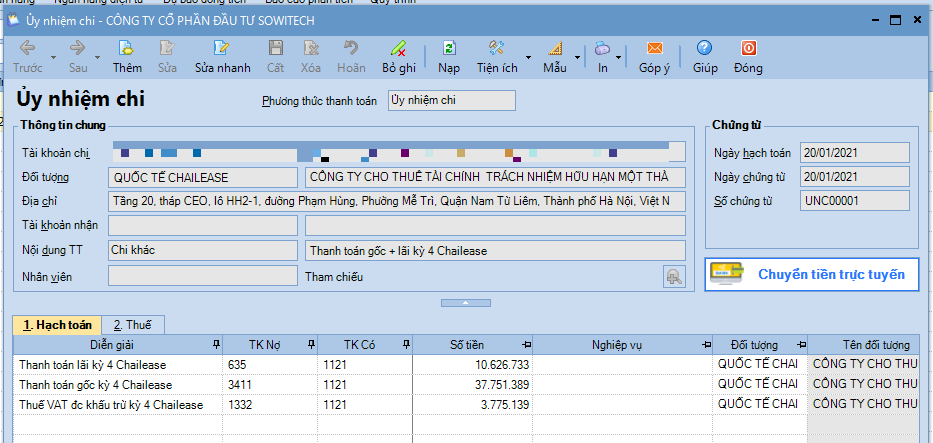Click amount cell 37.751.389
This screenshot has height=443, width=933.
point(472,385)
